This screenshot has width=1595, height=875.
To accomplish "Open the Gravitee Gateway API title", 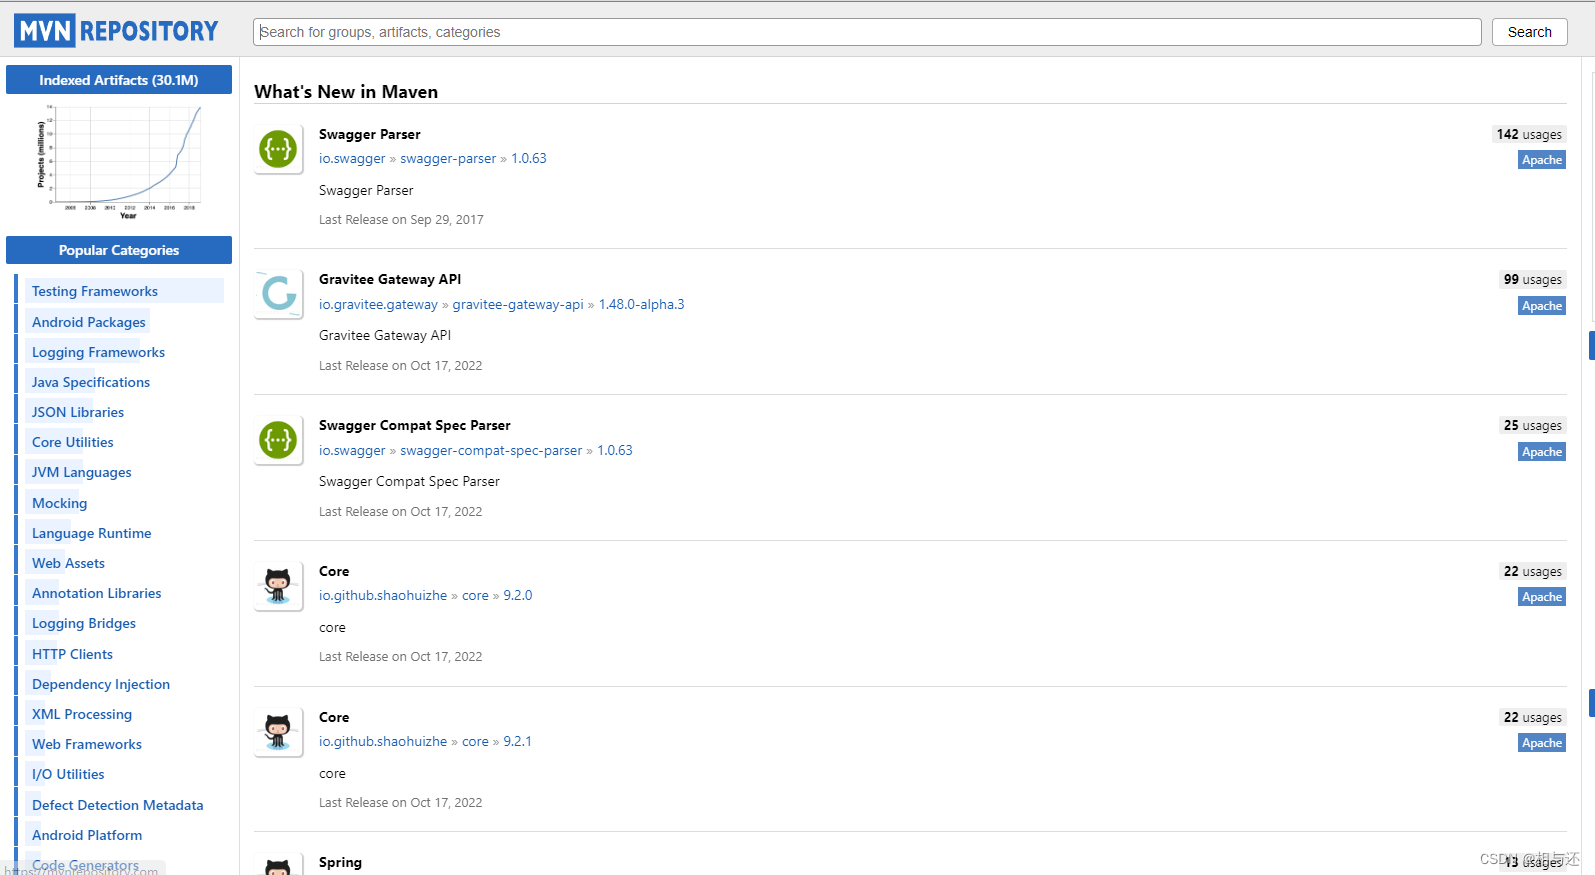I will point(390,279).
